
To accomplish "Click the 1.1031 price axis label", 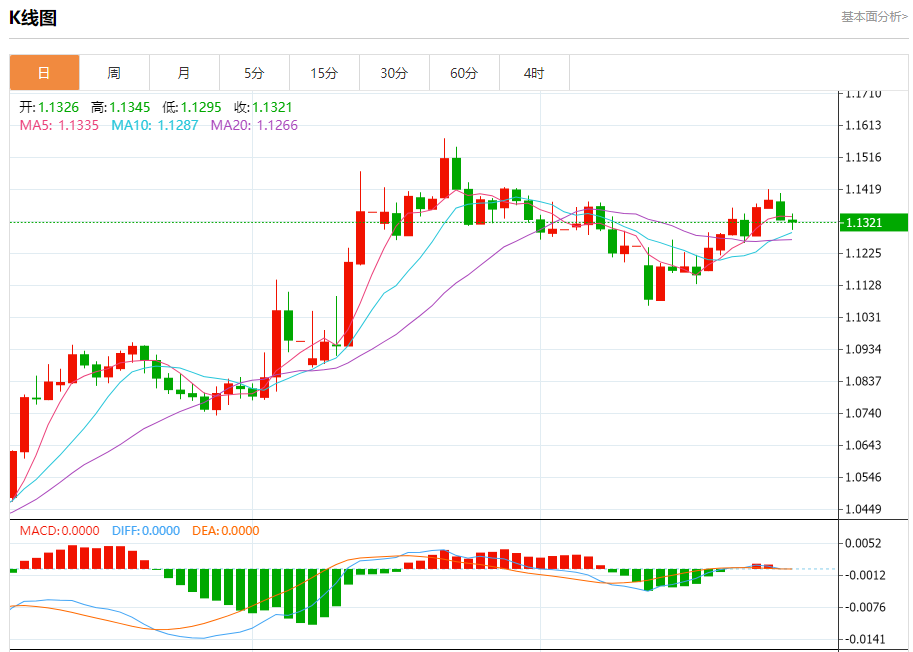I will (x=864, y=317).
